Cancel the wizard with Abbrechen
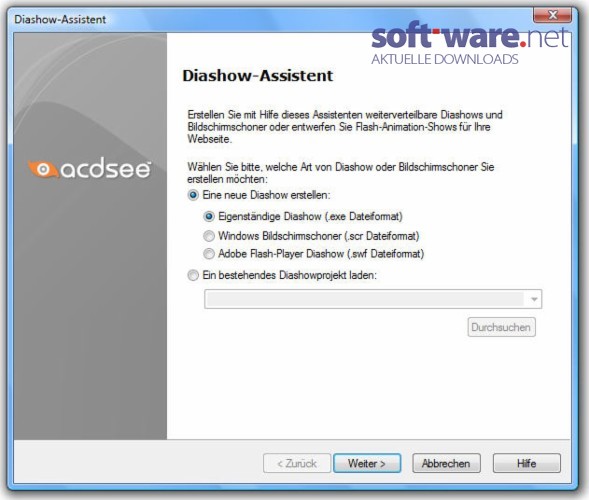Screen dimensions: 589x500 446,463
